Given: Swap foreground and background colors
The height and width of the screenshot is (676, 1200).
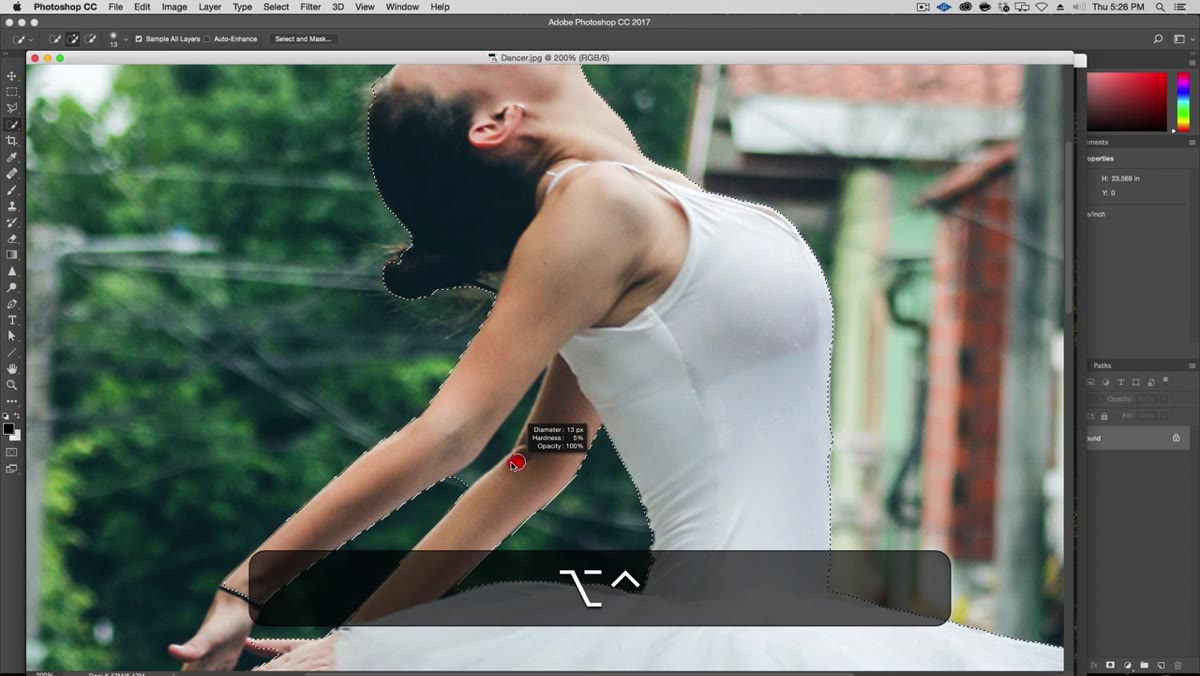Looking at the screenshot, I should coord(17,416).
